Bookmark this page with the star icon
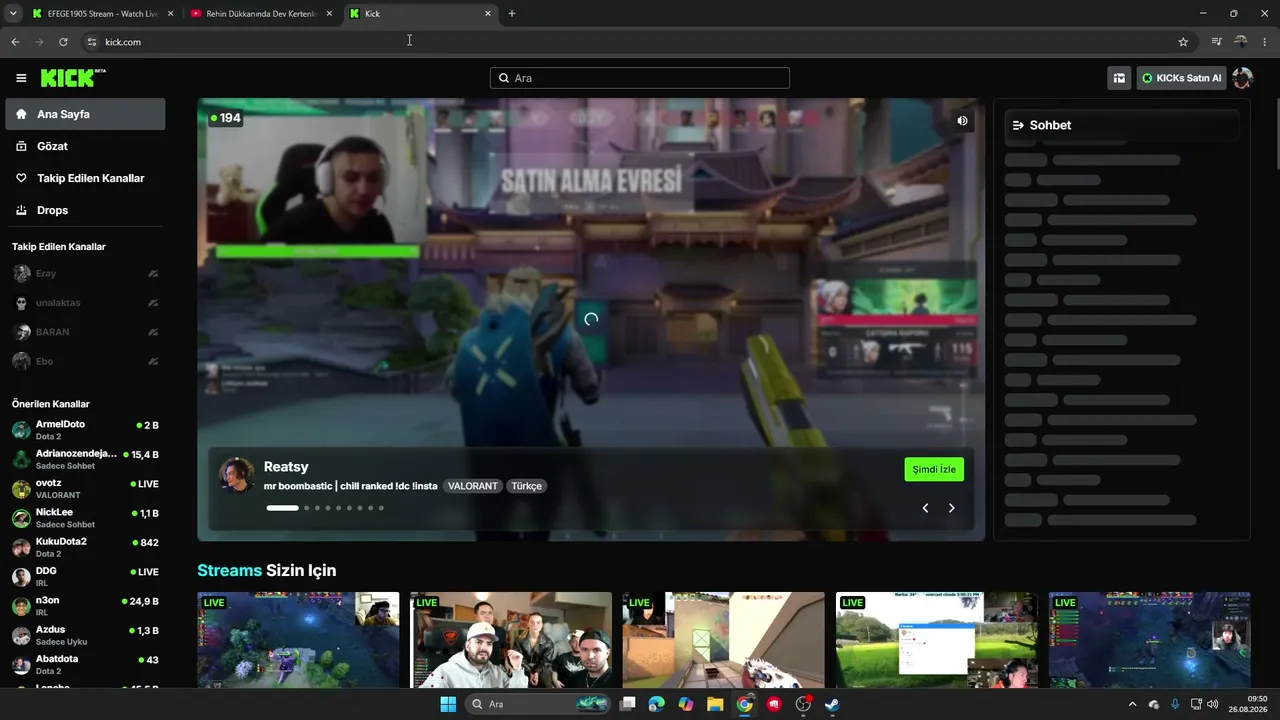The width and height of the screenshot is (1280, 720). (1183, 42)
